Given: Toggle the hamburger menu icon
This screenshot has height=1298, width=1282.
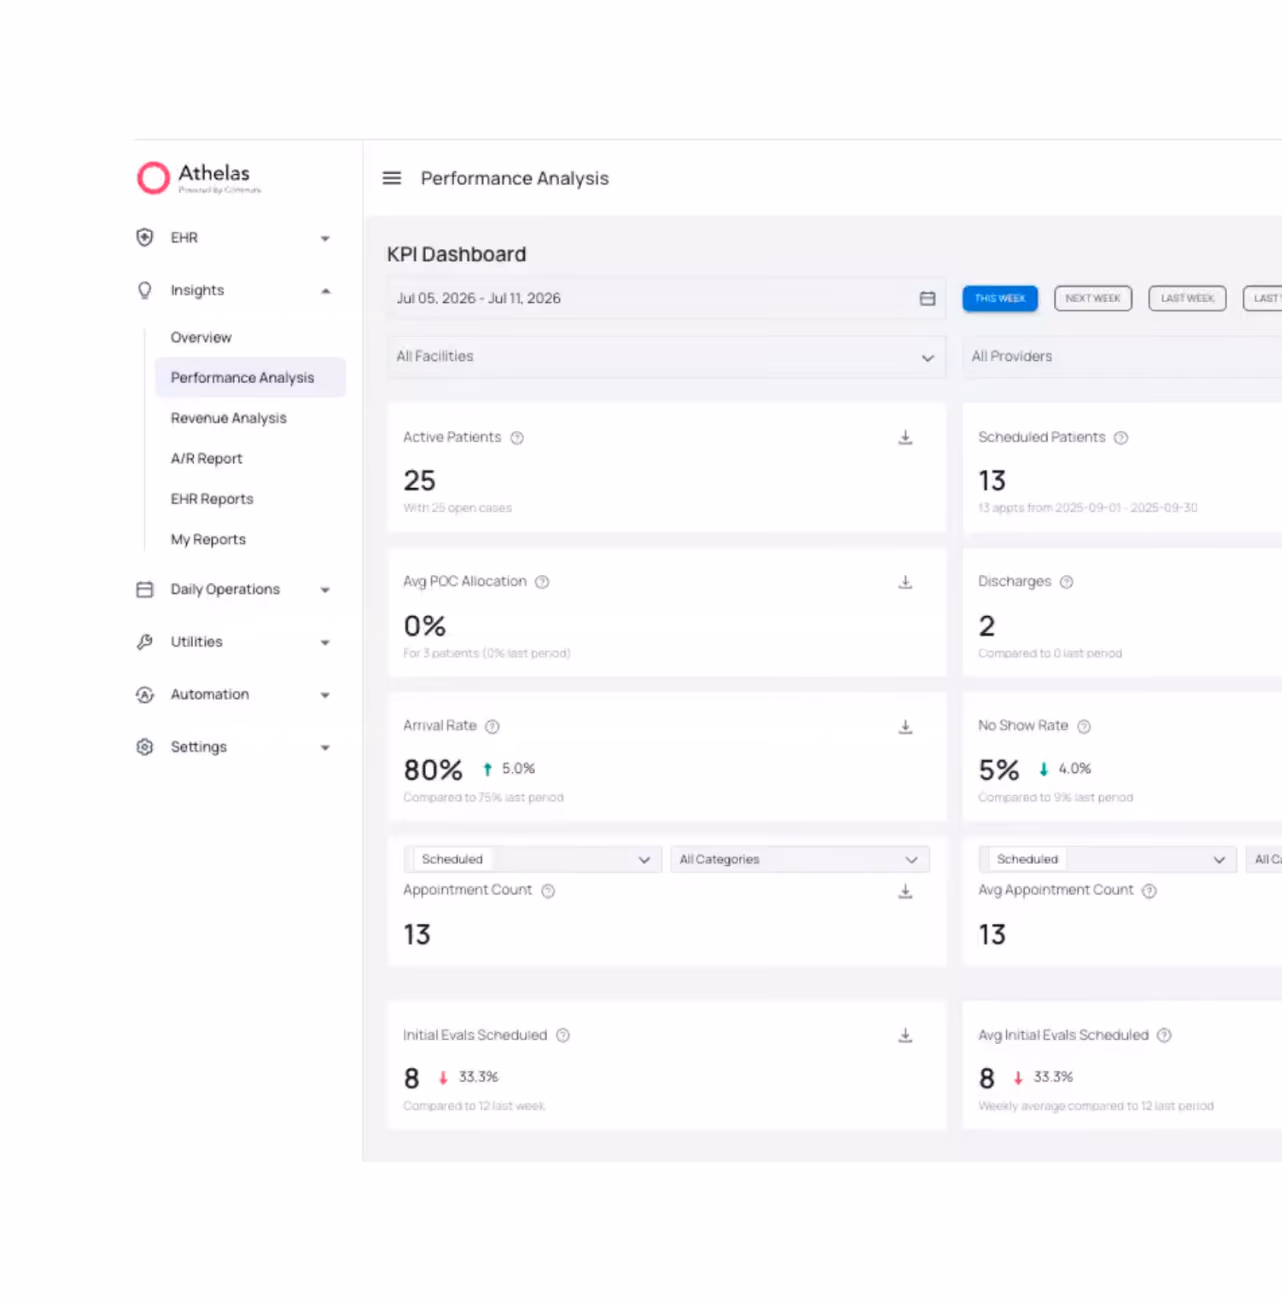Looking at the screenshot, I should 392,178.
